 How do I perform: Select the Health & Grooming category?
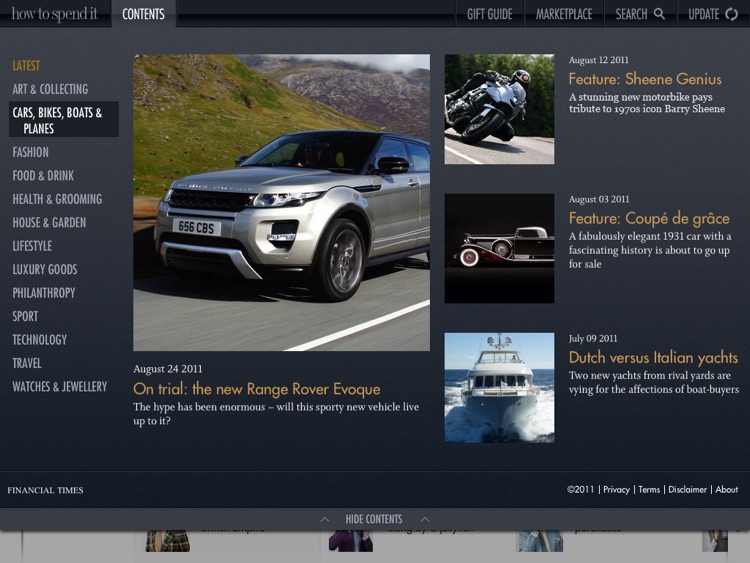pyautogui.click(x=57, y=199)
